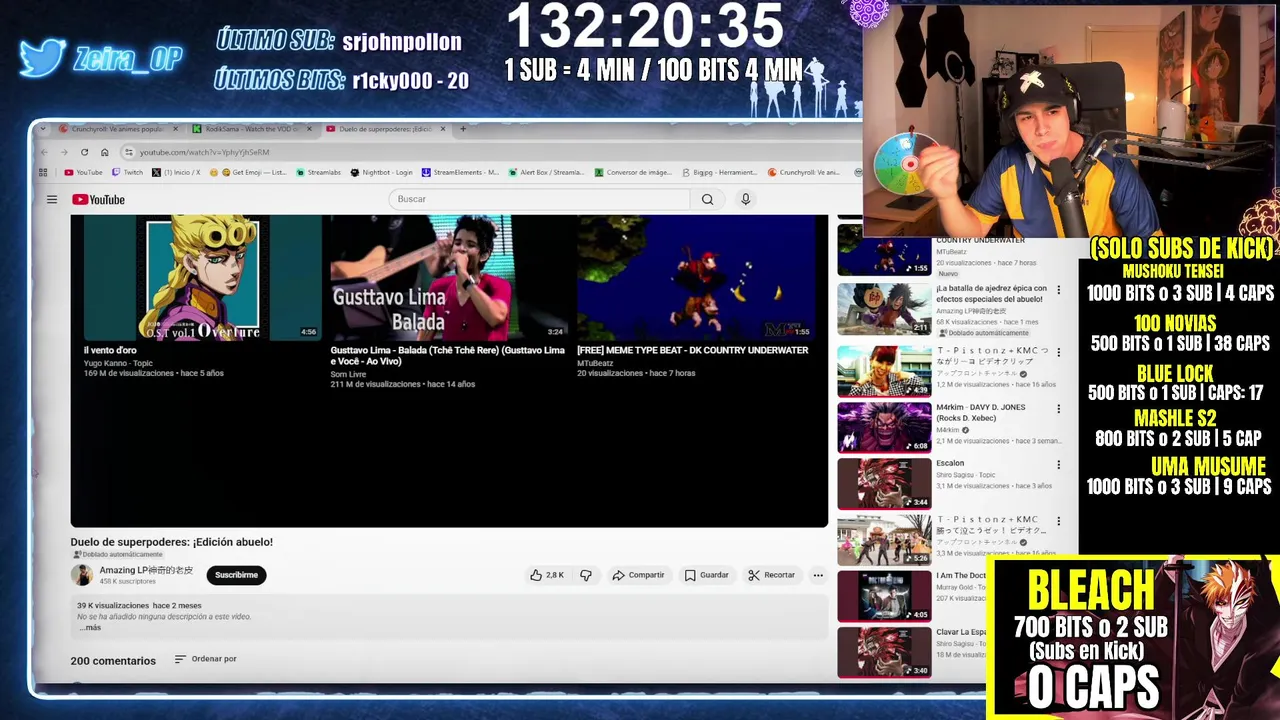Click the Guardar save button
The image size is (1280, 720).
point(706,575)
